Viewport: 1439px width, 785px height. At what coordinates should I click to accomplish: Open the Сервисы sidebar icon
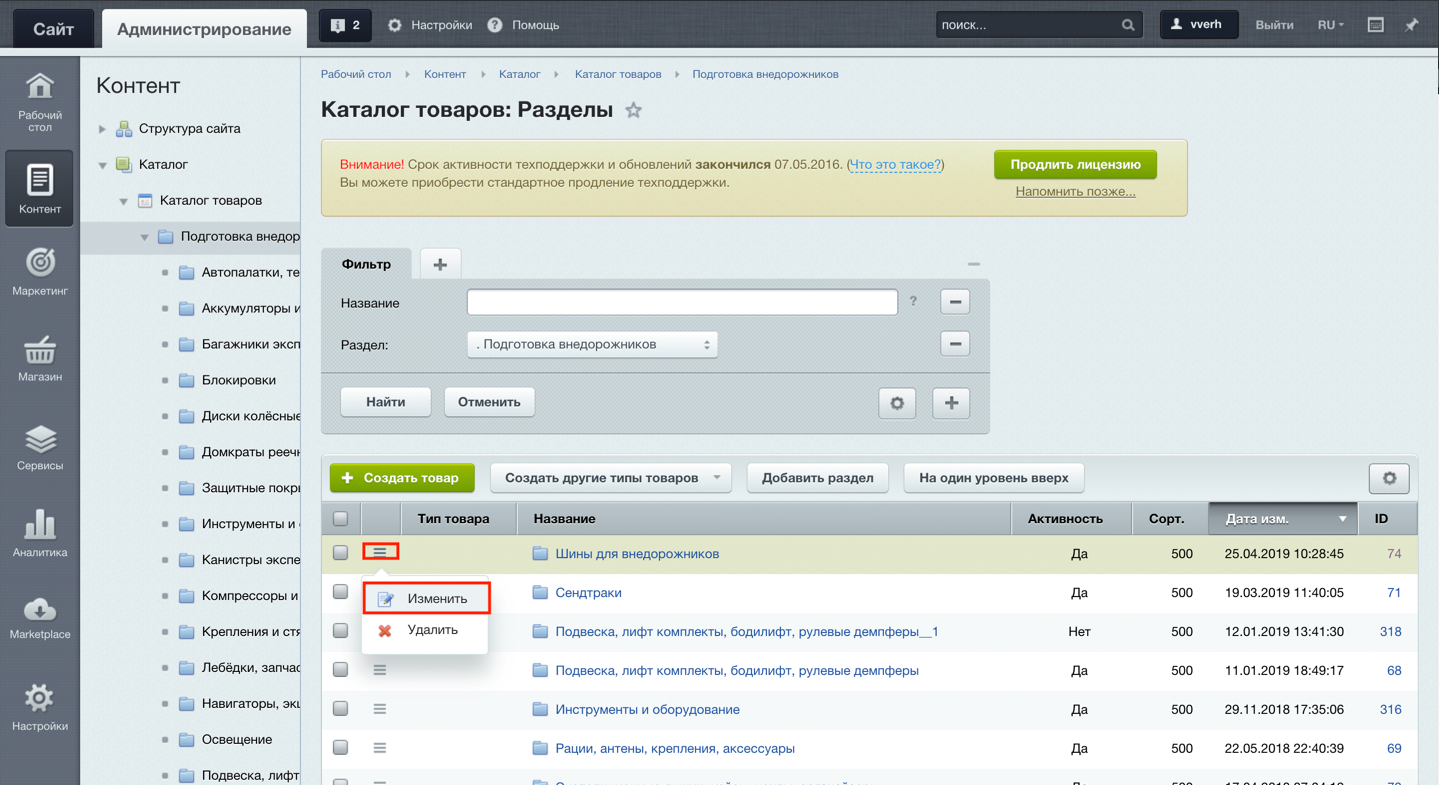click(x=40, y=447)
